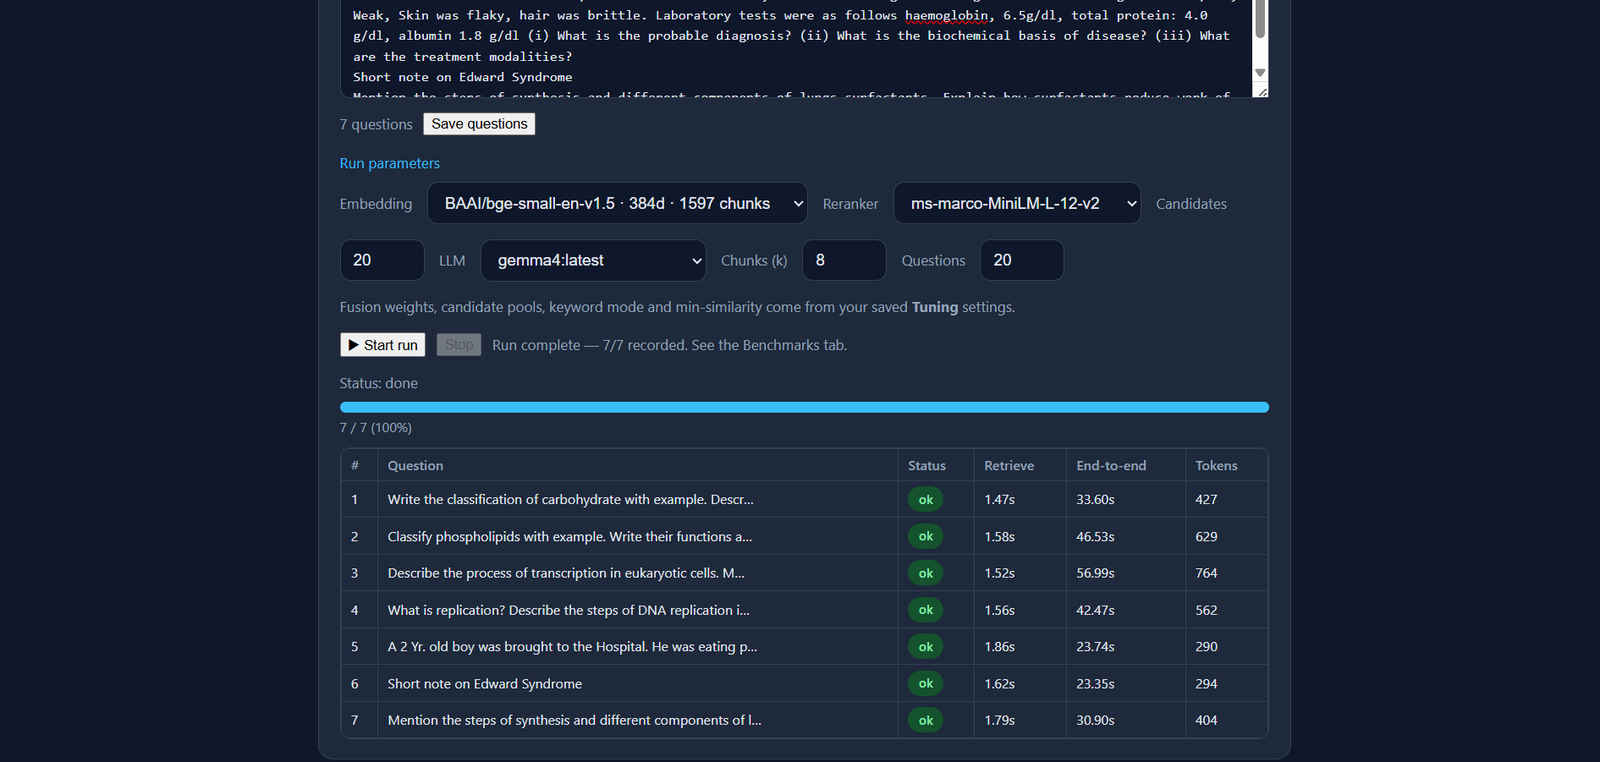Click ok status badge for question 1
1600x762 pixels.
pyautogui.click(x=926, y=500)
